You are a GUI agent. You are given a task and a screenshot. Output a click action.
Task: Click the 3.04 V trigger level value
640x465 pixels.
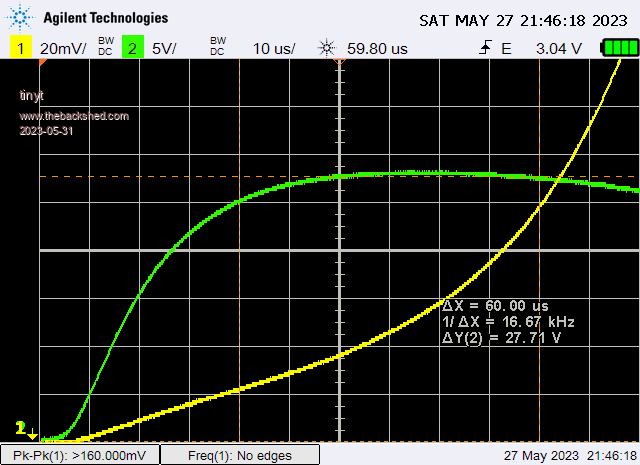pyautogui.click(x=557, y=48)
